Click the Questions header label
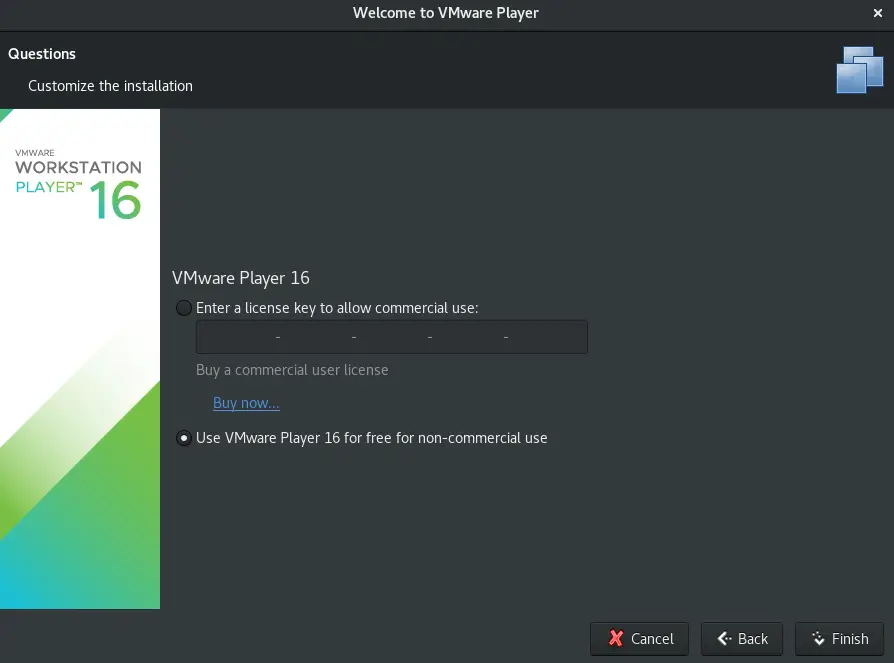Image resolution: width=894 pixels, height=663 pixels. (x=41, y=54)
